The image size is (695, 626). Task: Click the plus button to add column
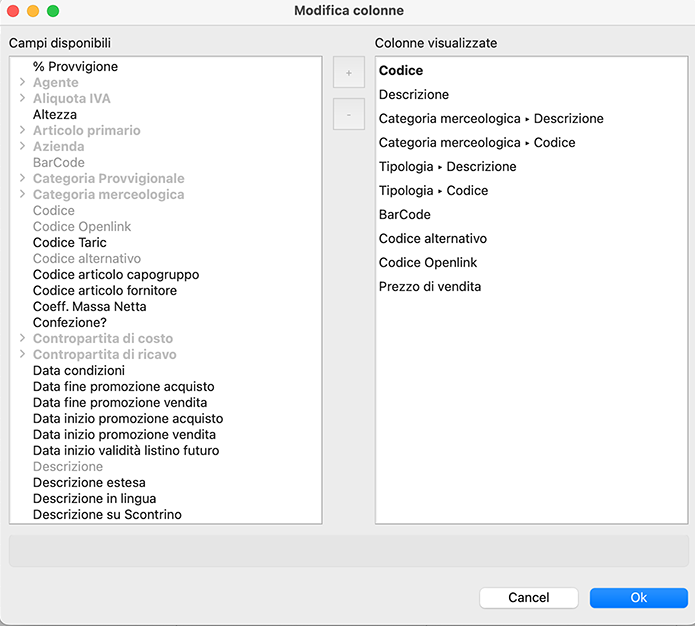pyautogui.click(x=348, y=73)
